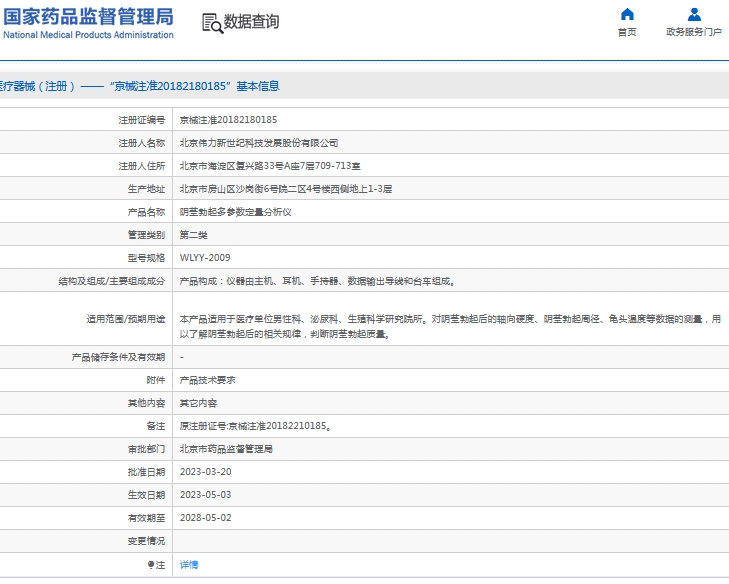729x584 pixels.
Task: Click the 适用范围/预期用途 label
Action: point(126,319)
